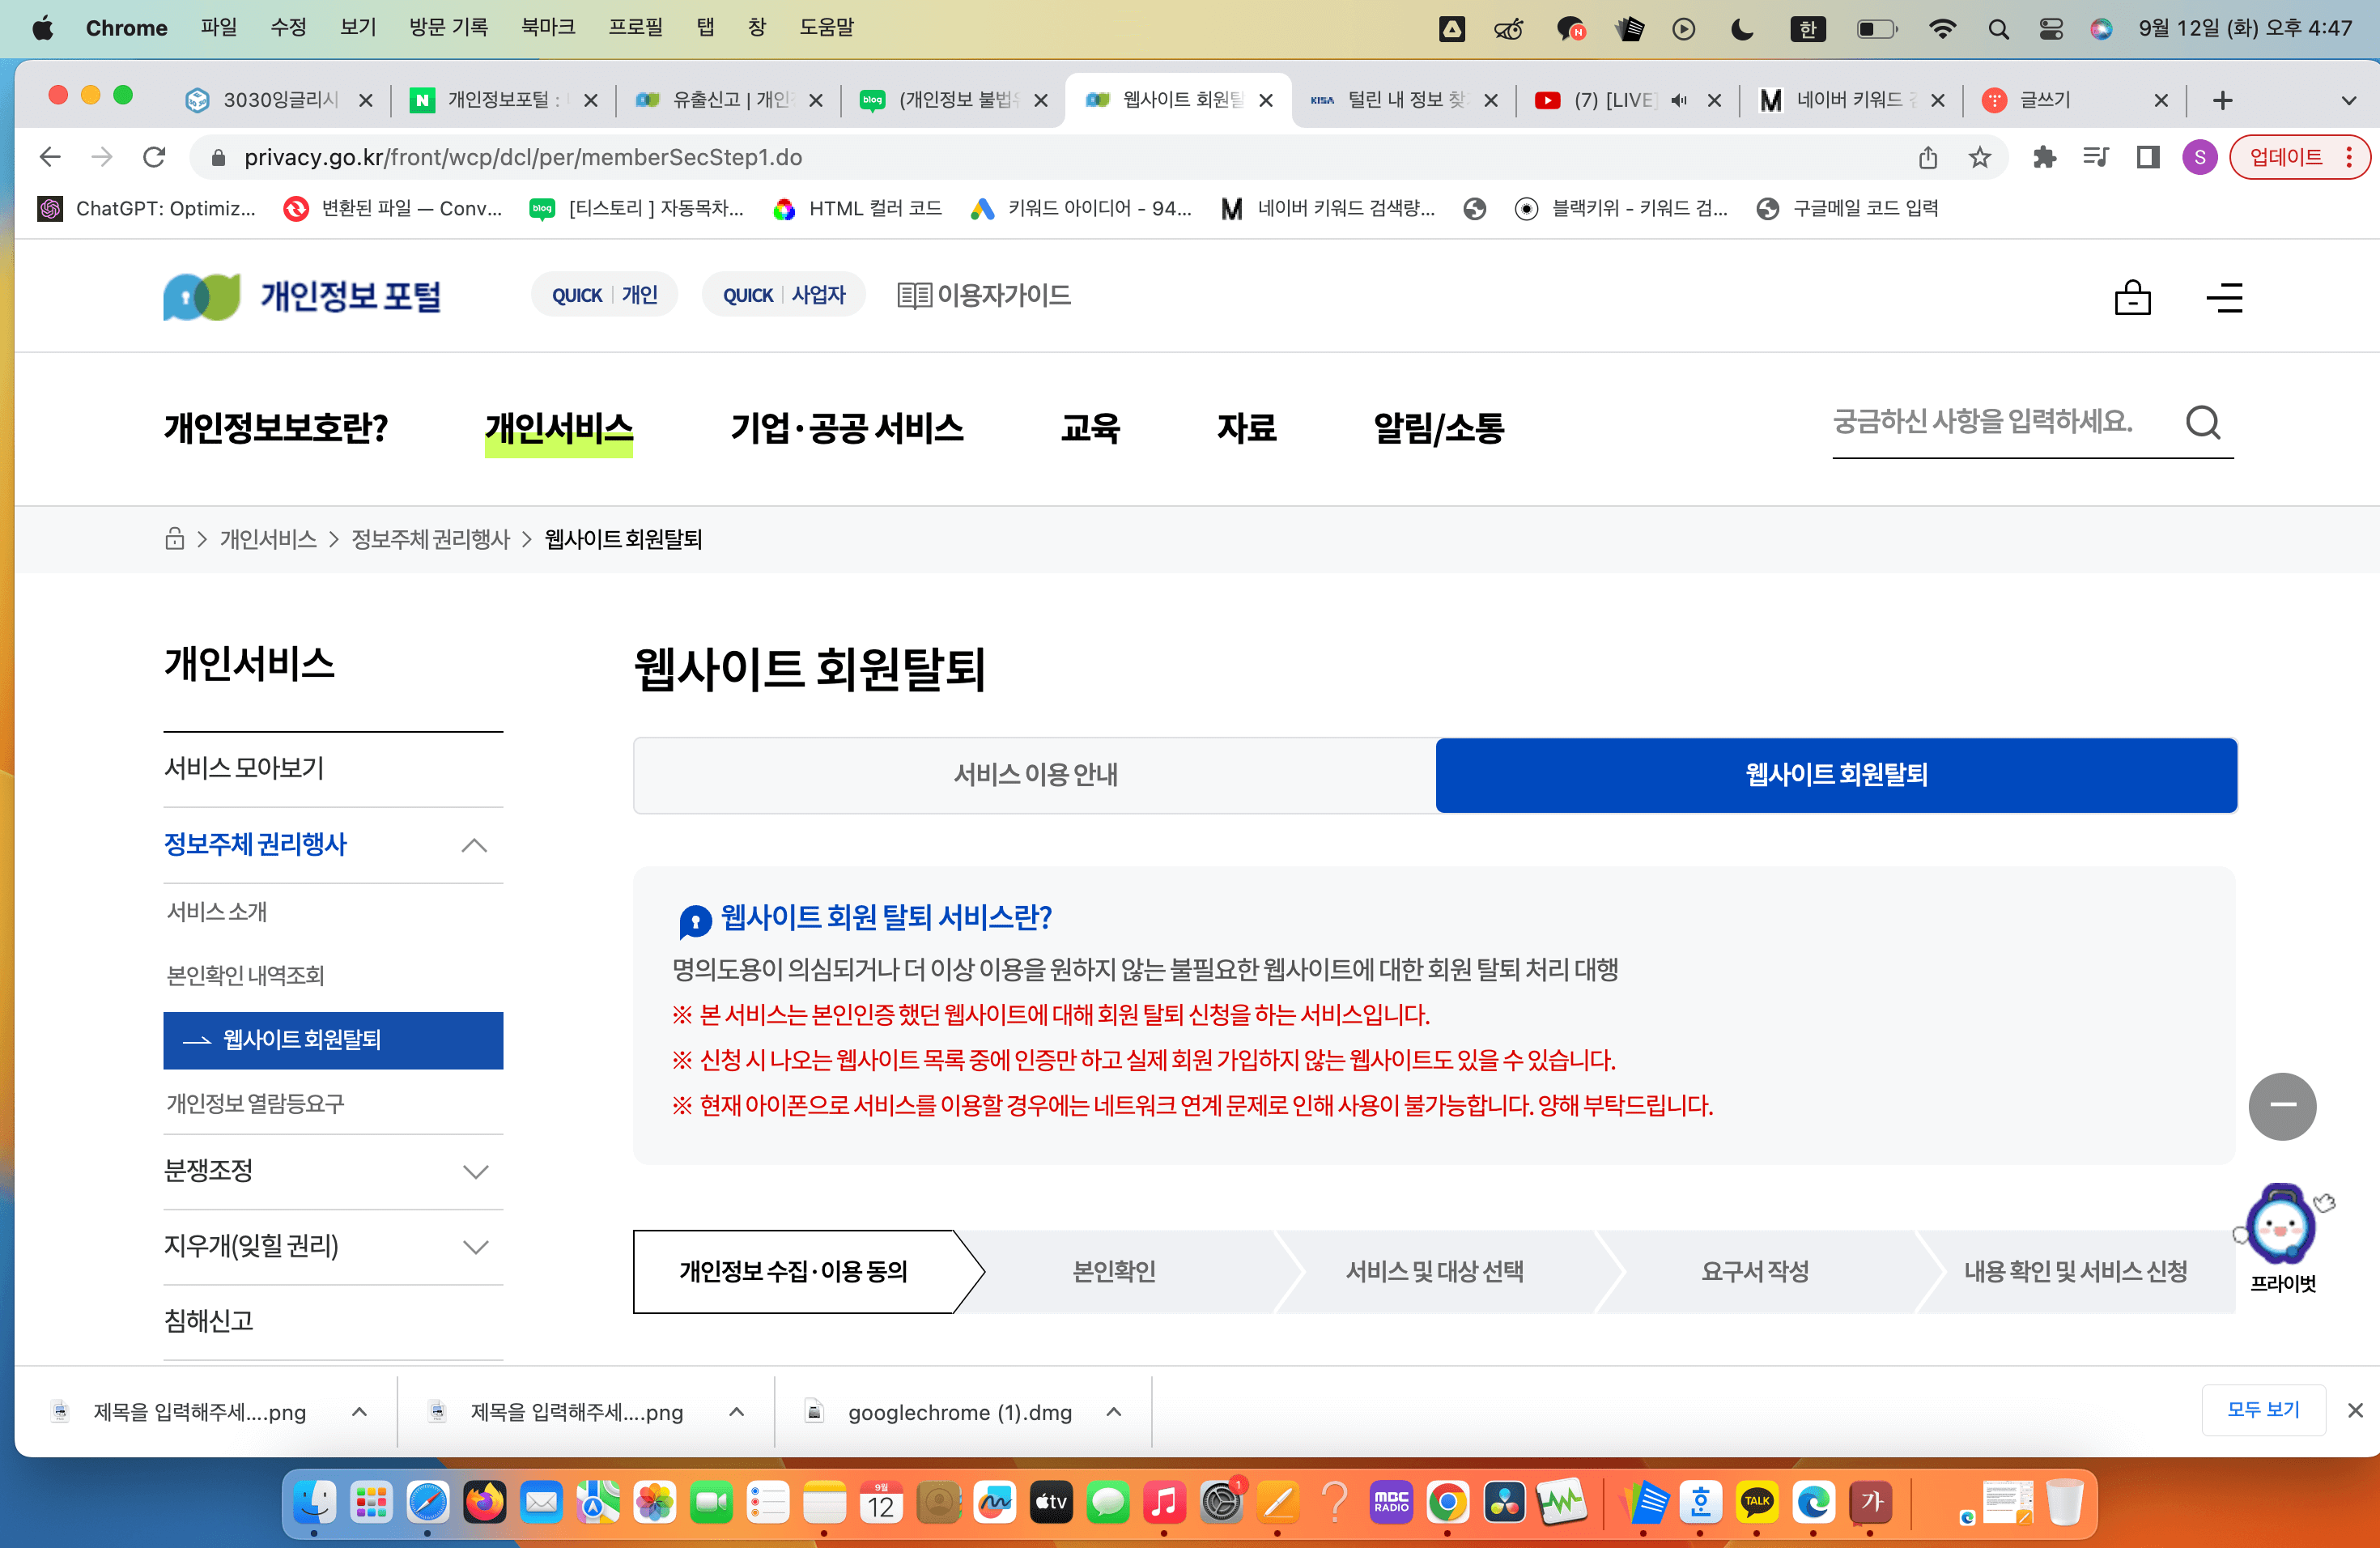Screen dimensions: 2380x1548
Task: Expand the 분쟁조정 sidebar section
Action: coord(475,1171)
